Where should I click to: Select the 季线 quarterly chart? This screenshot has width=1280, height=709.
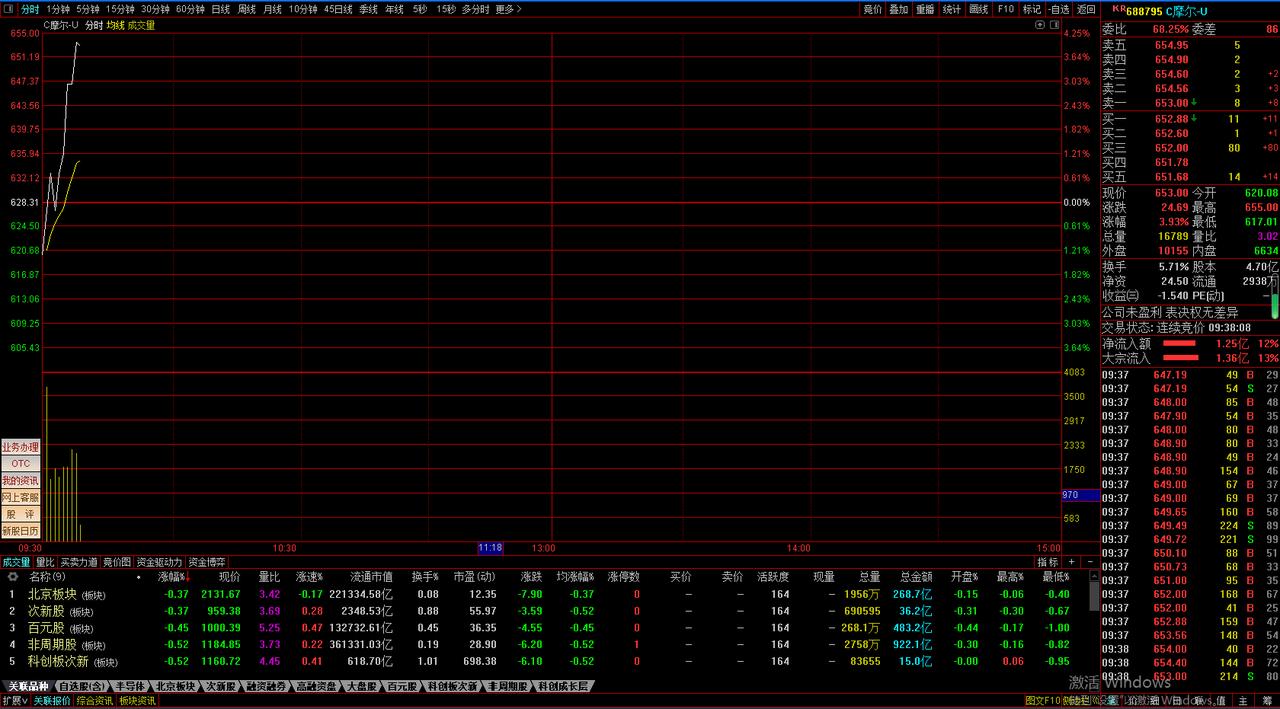tap(369, 9)
